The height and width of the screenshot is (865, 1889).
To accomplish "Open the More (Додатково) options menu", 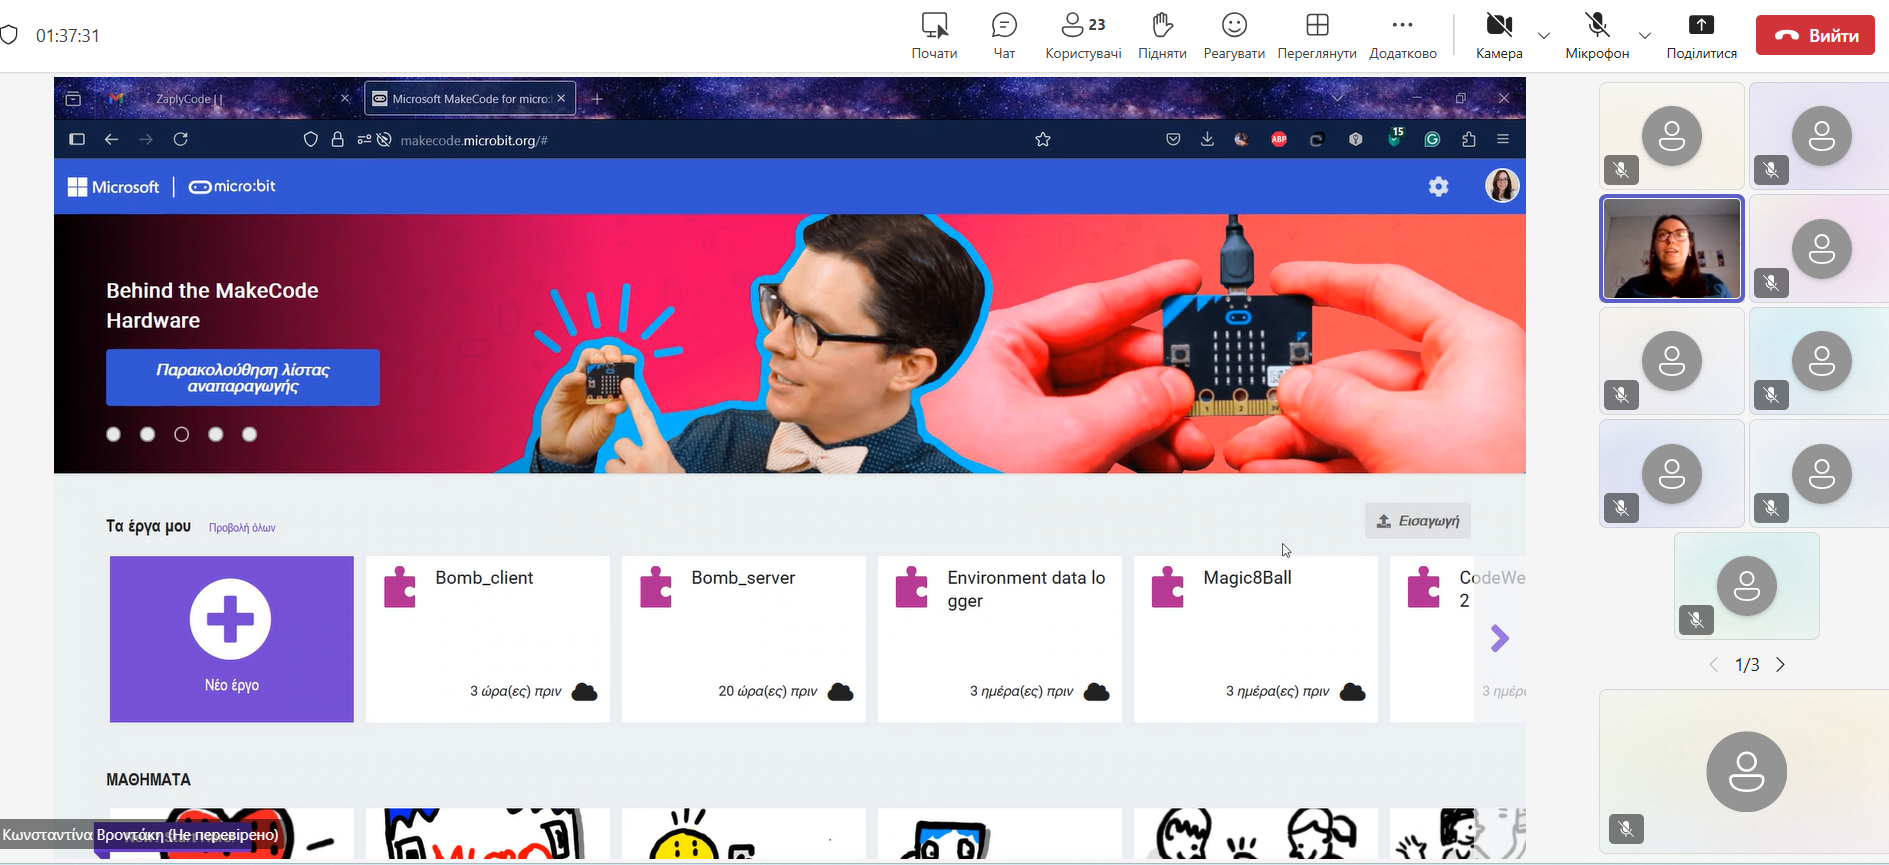I will [x=1402, y=35].
